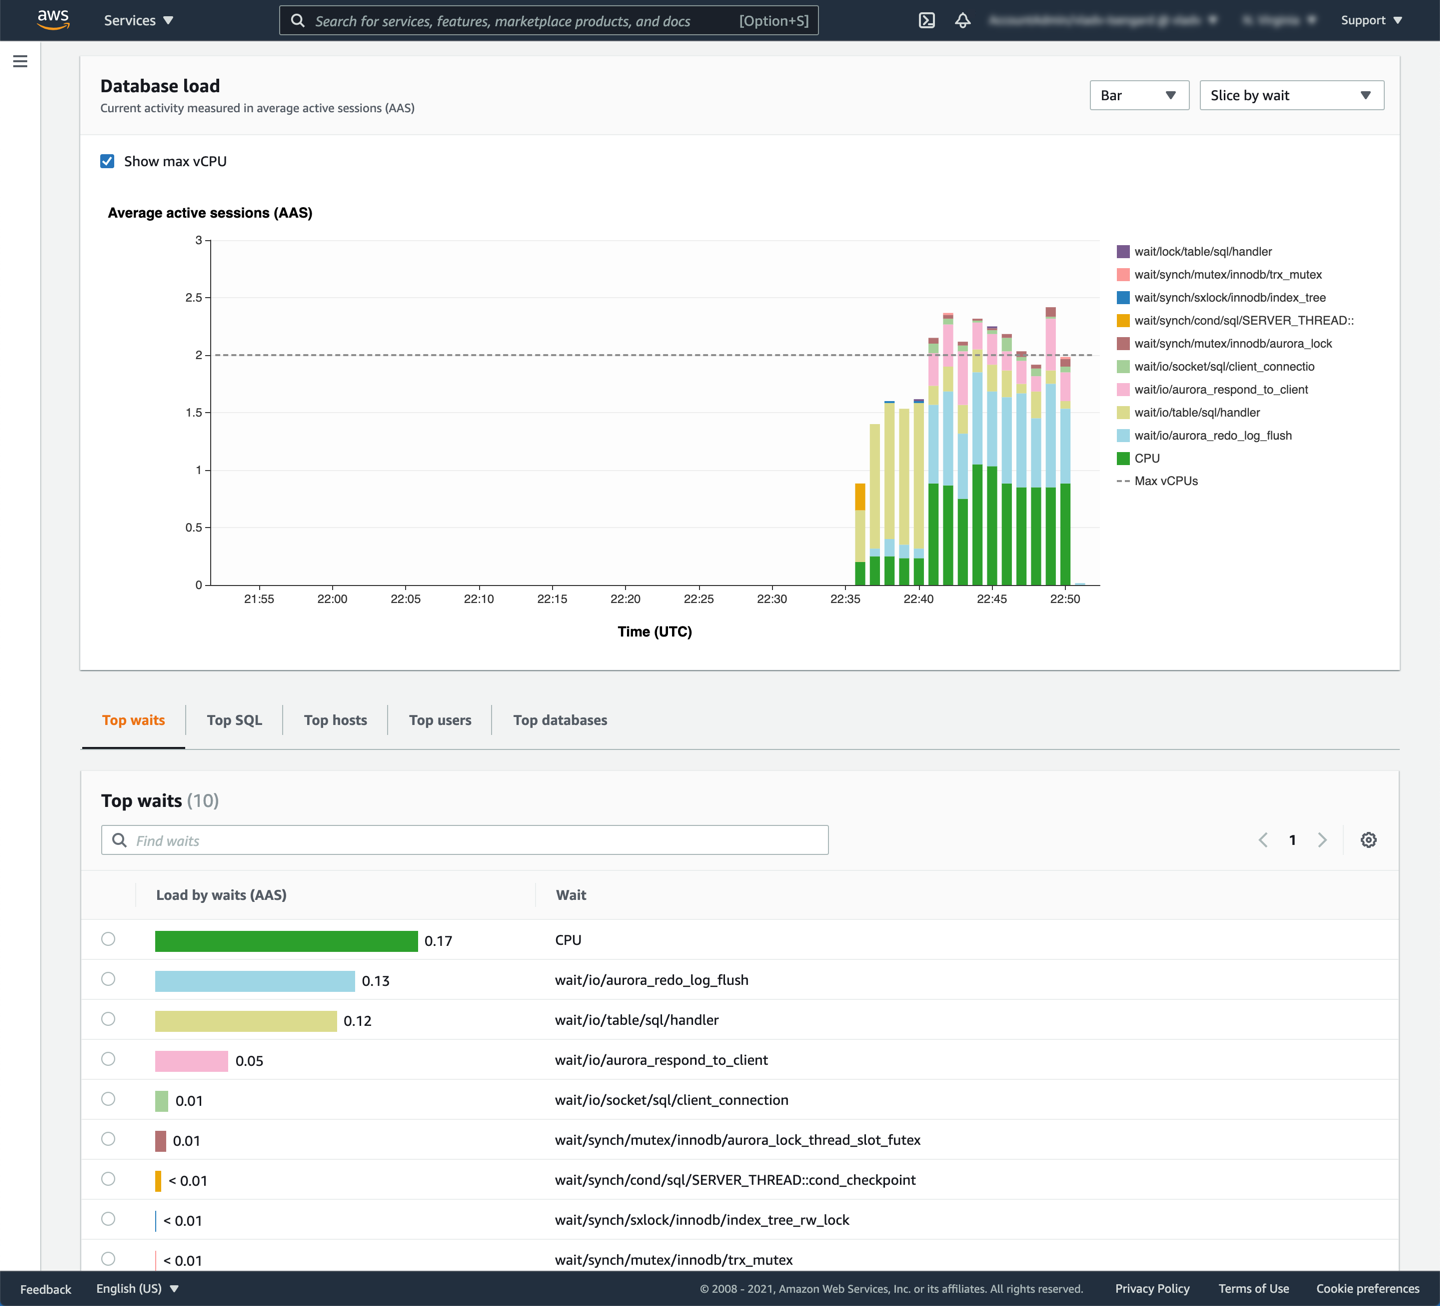
Task: Click the Feedback button in footer
Action: [x=46, y=1289]
